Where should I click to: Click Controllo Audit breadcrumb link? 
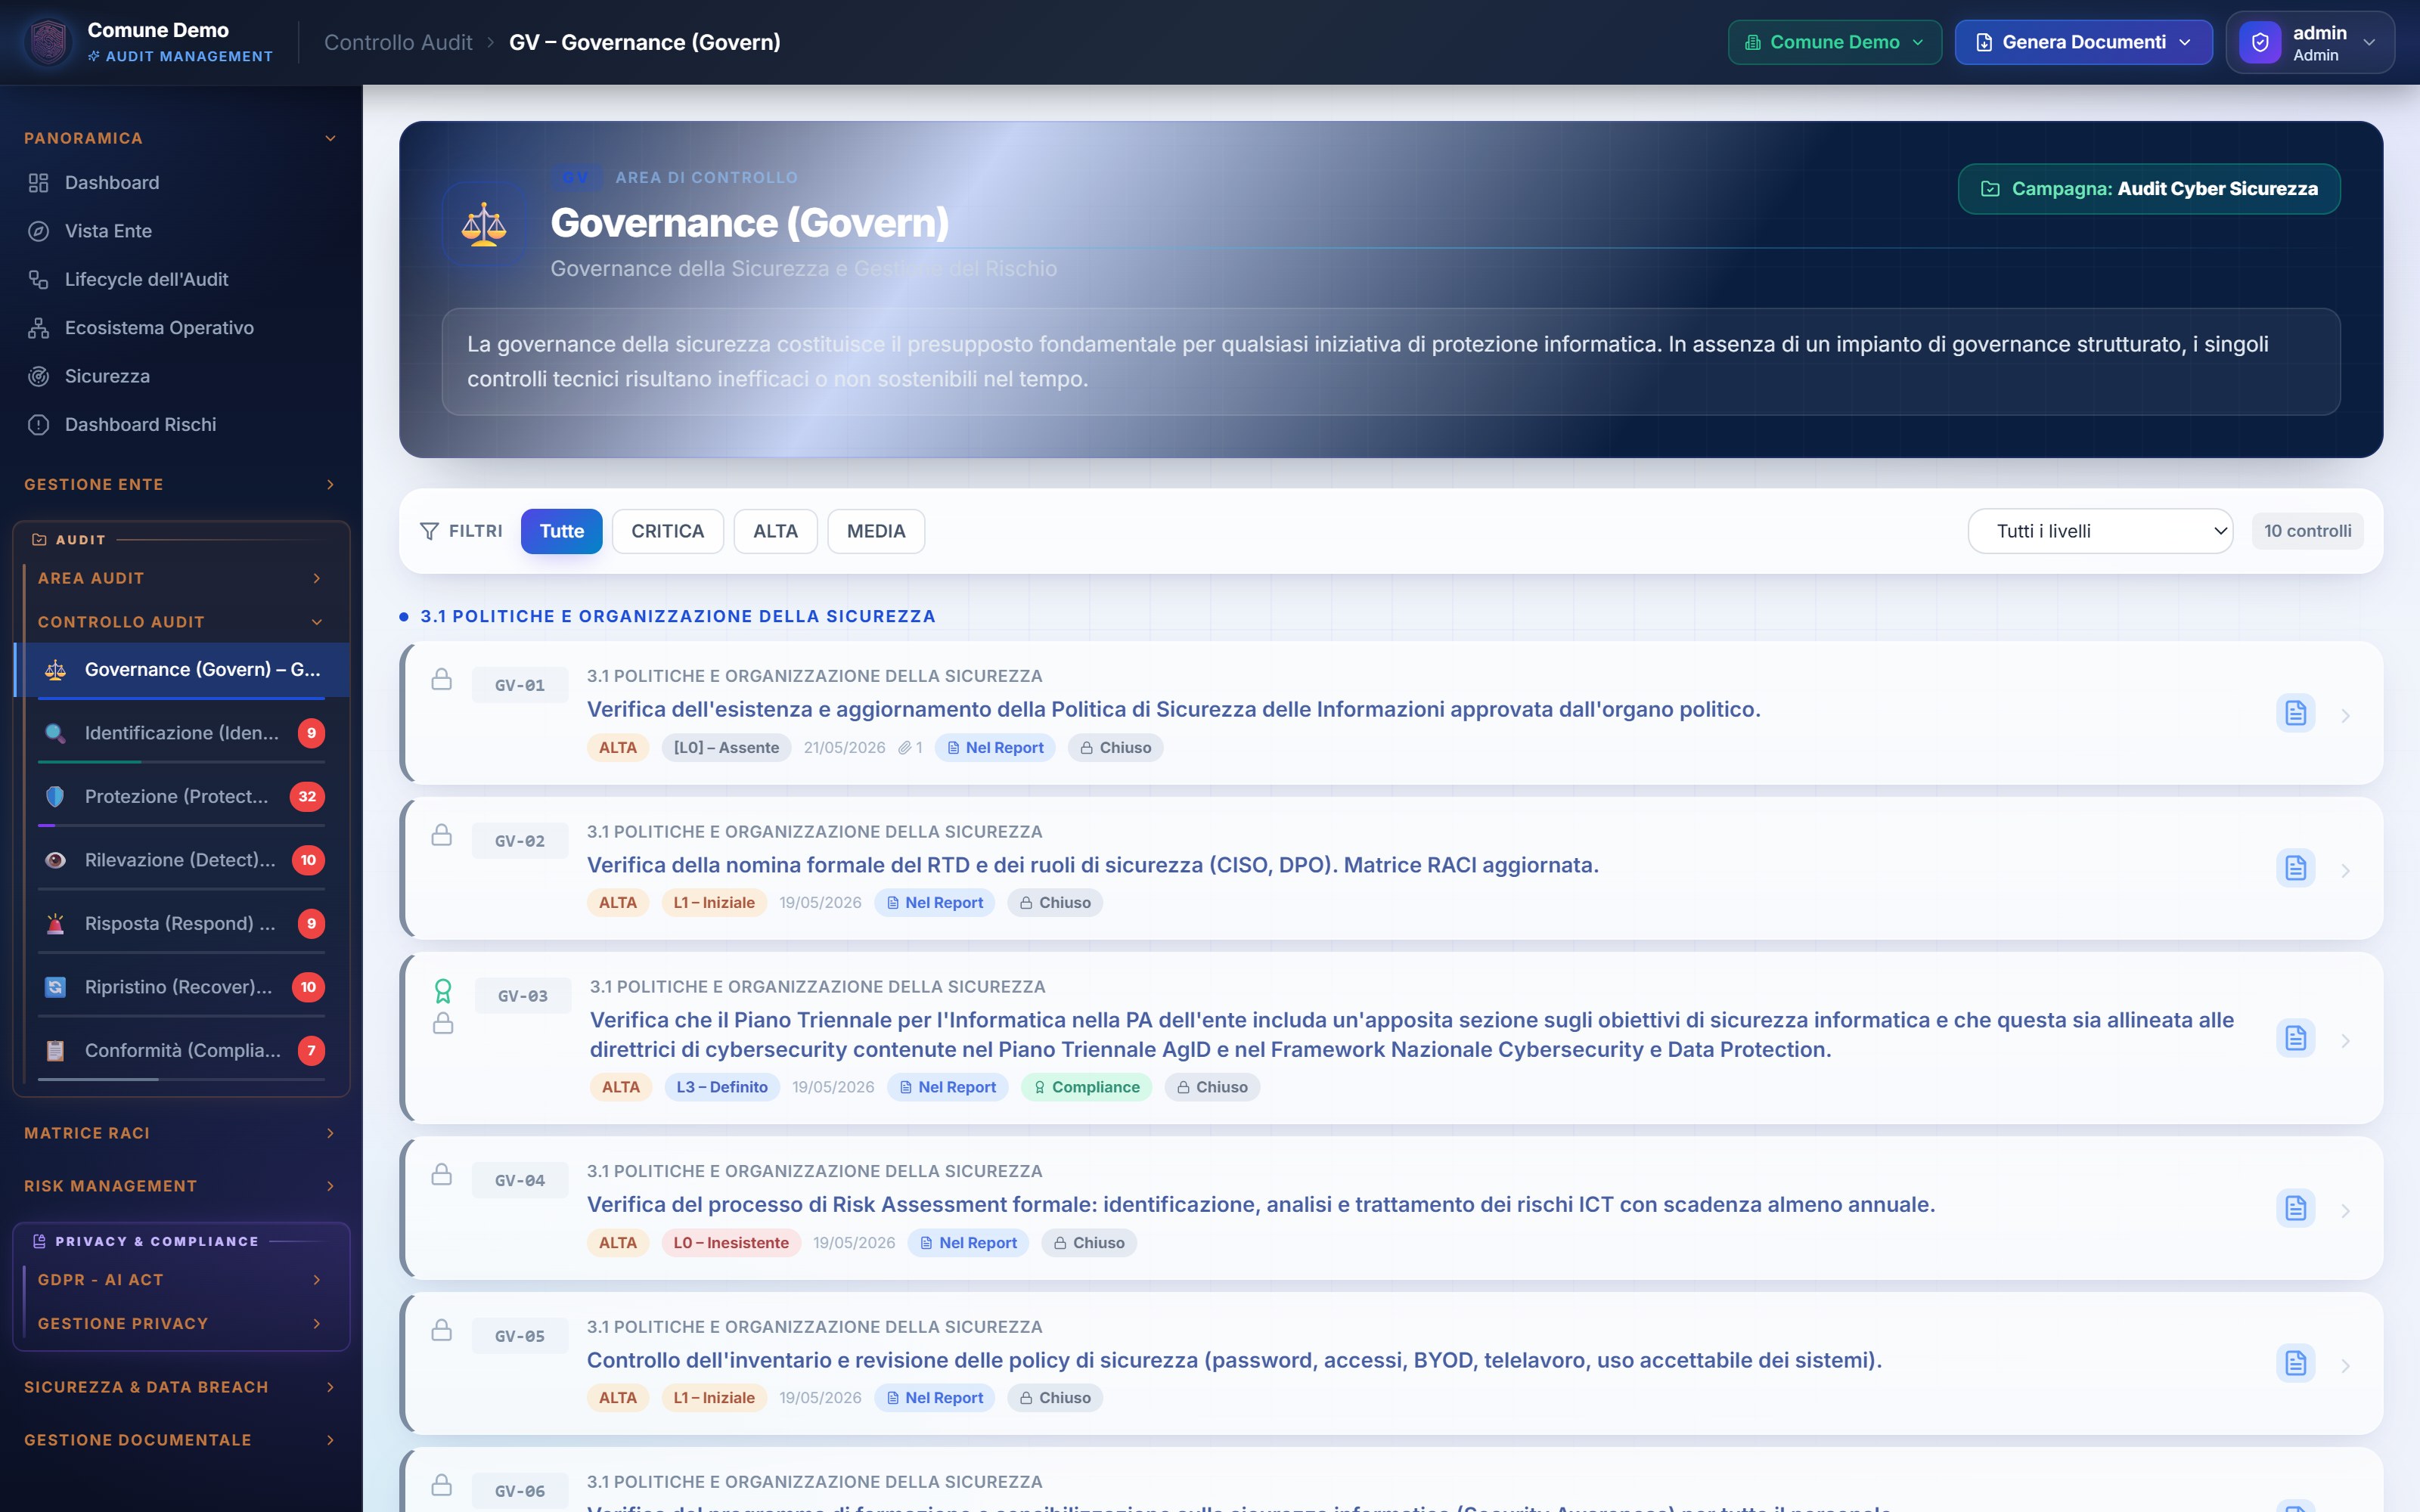(x=398, y=42)
